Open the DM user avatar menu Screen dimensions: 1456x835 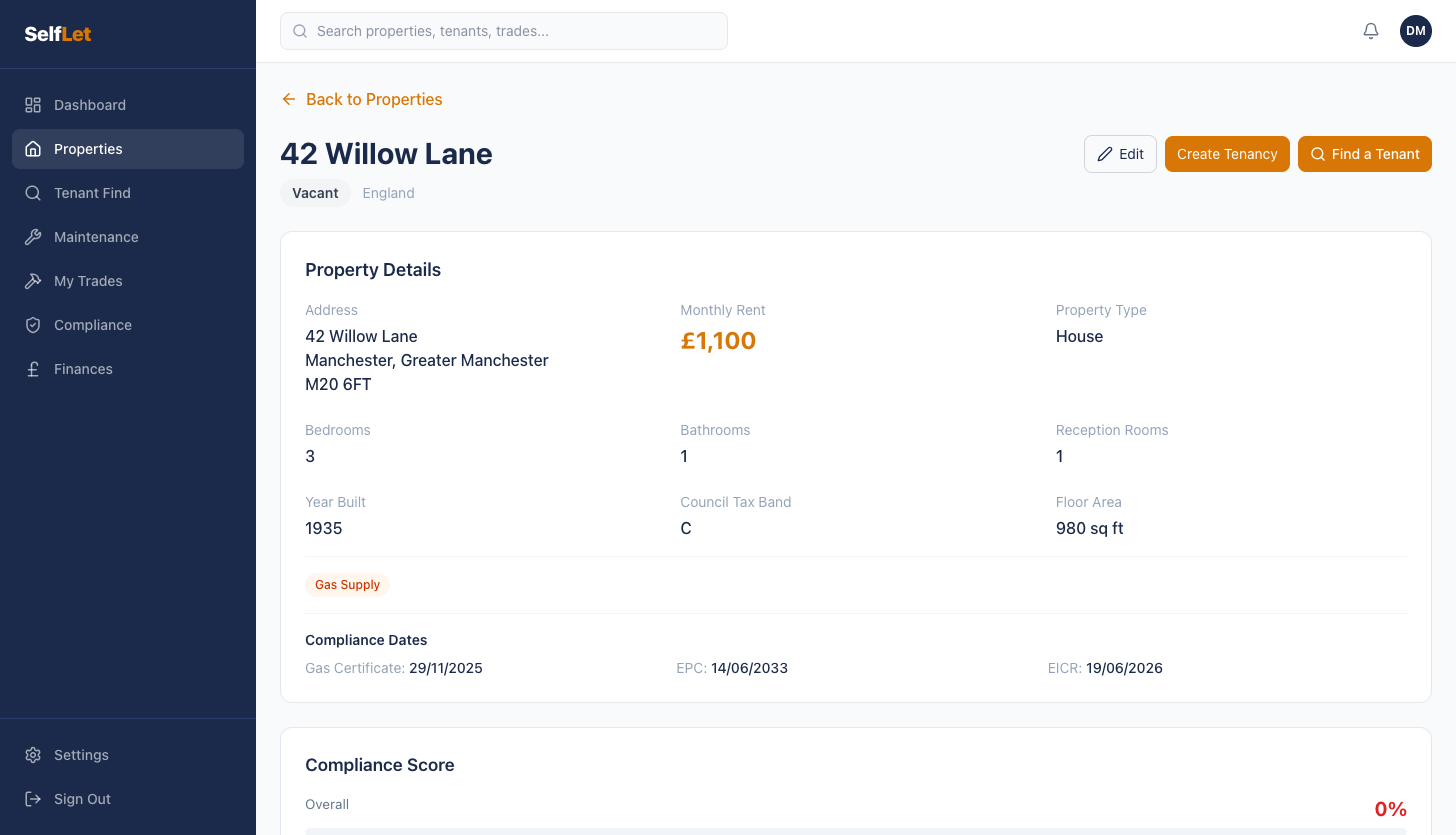click(1416, 31)
